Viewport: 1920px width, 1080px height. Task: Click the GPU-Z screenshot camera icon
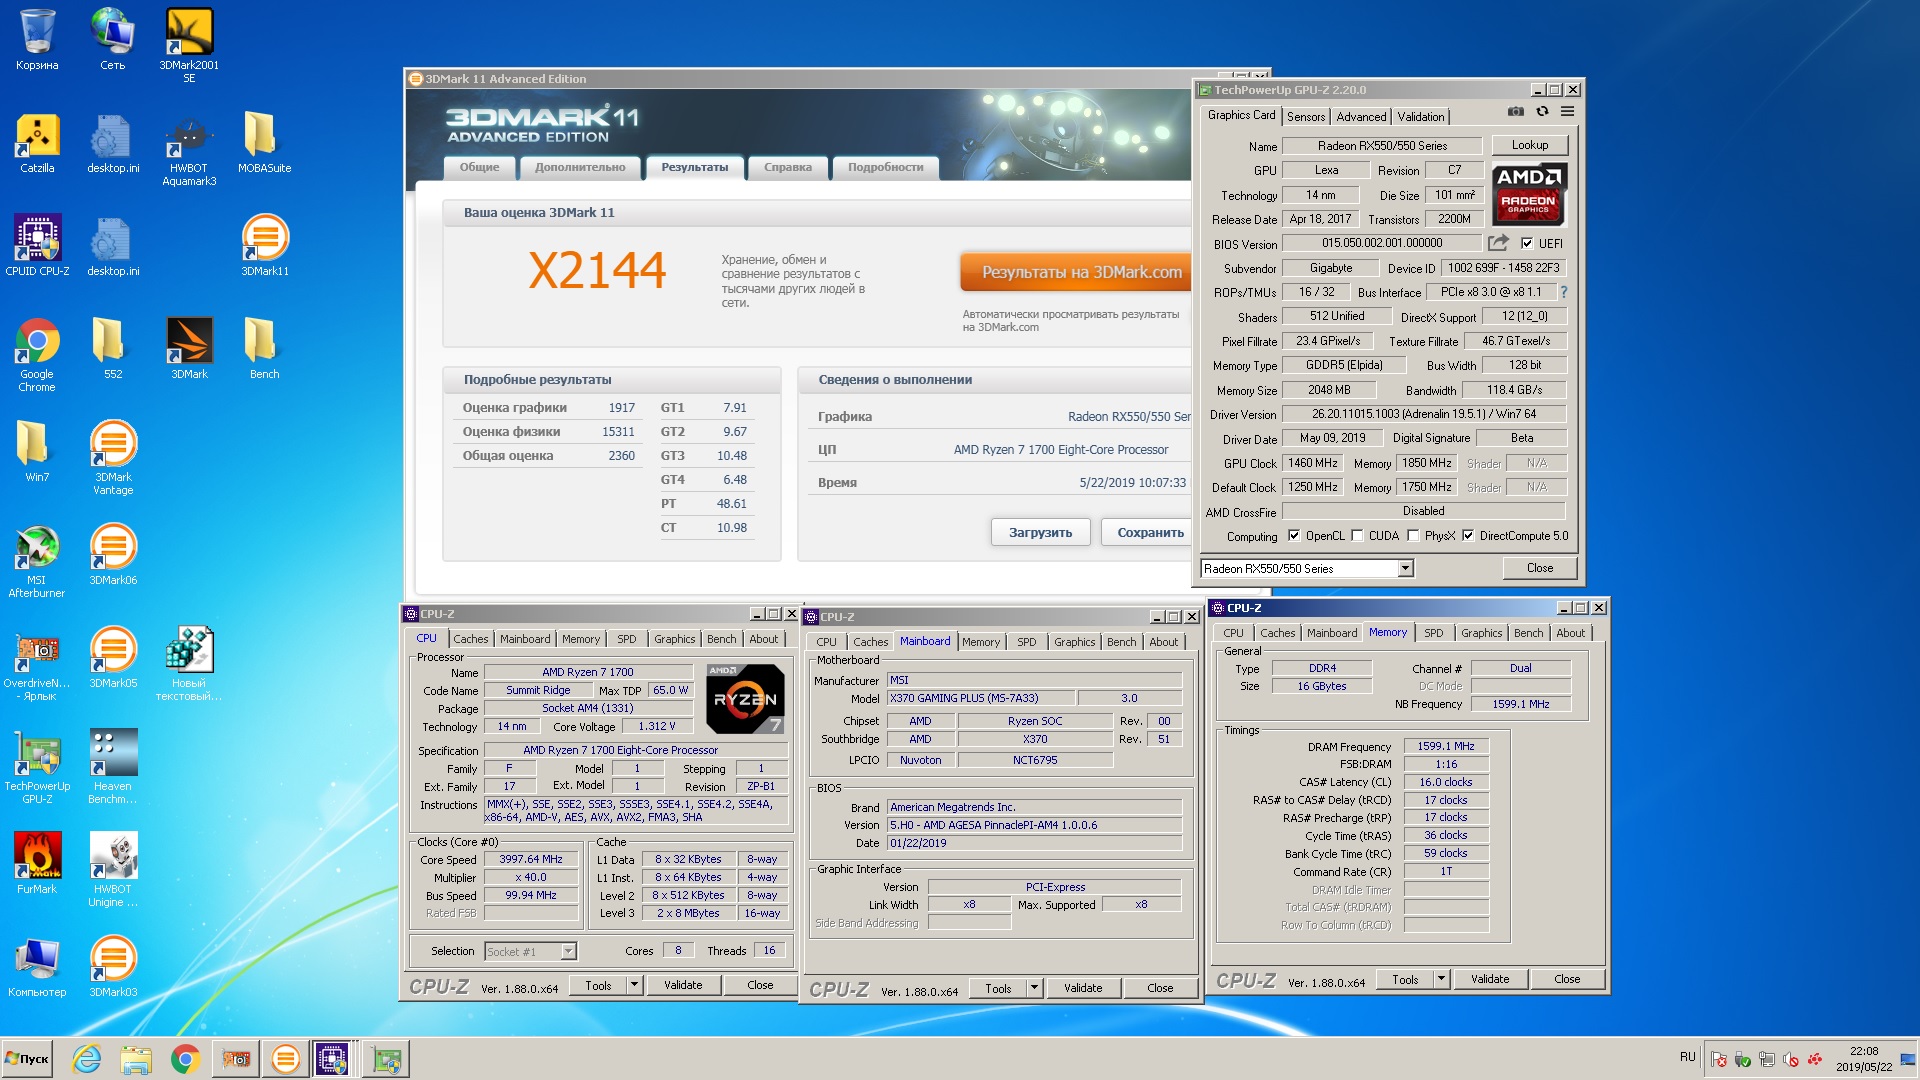(1516, 112)
